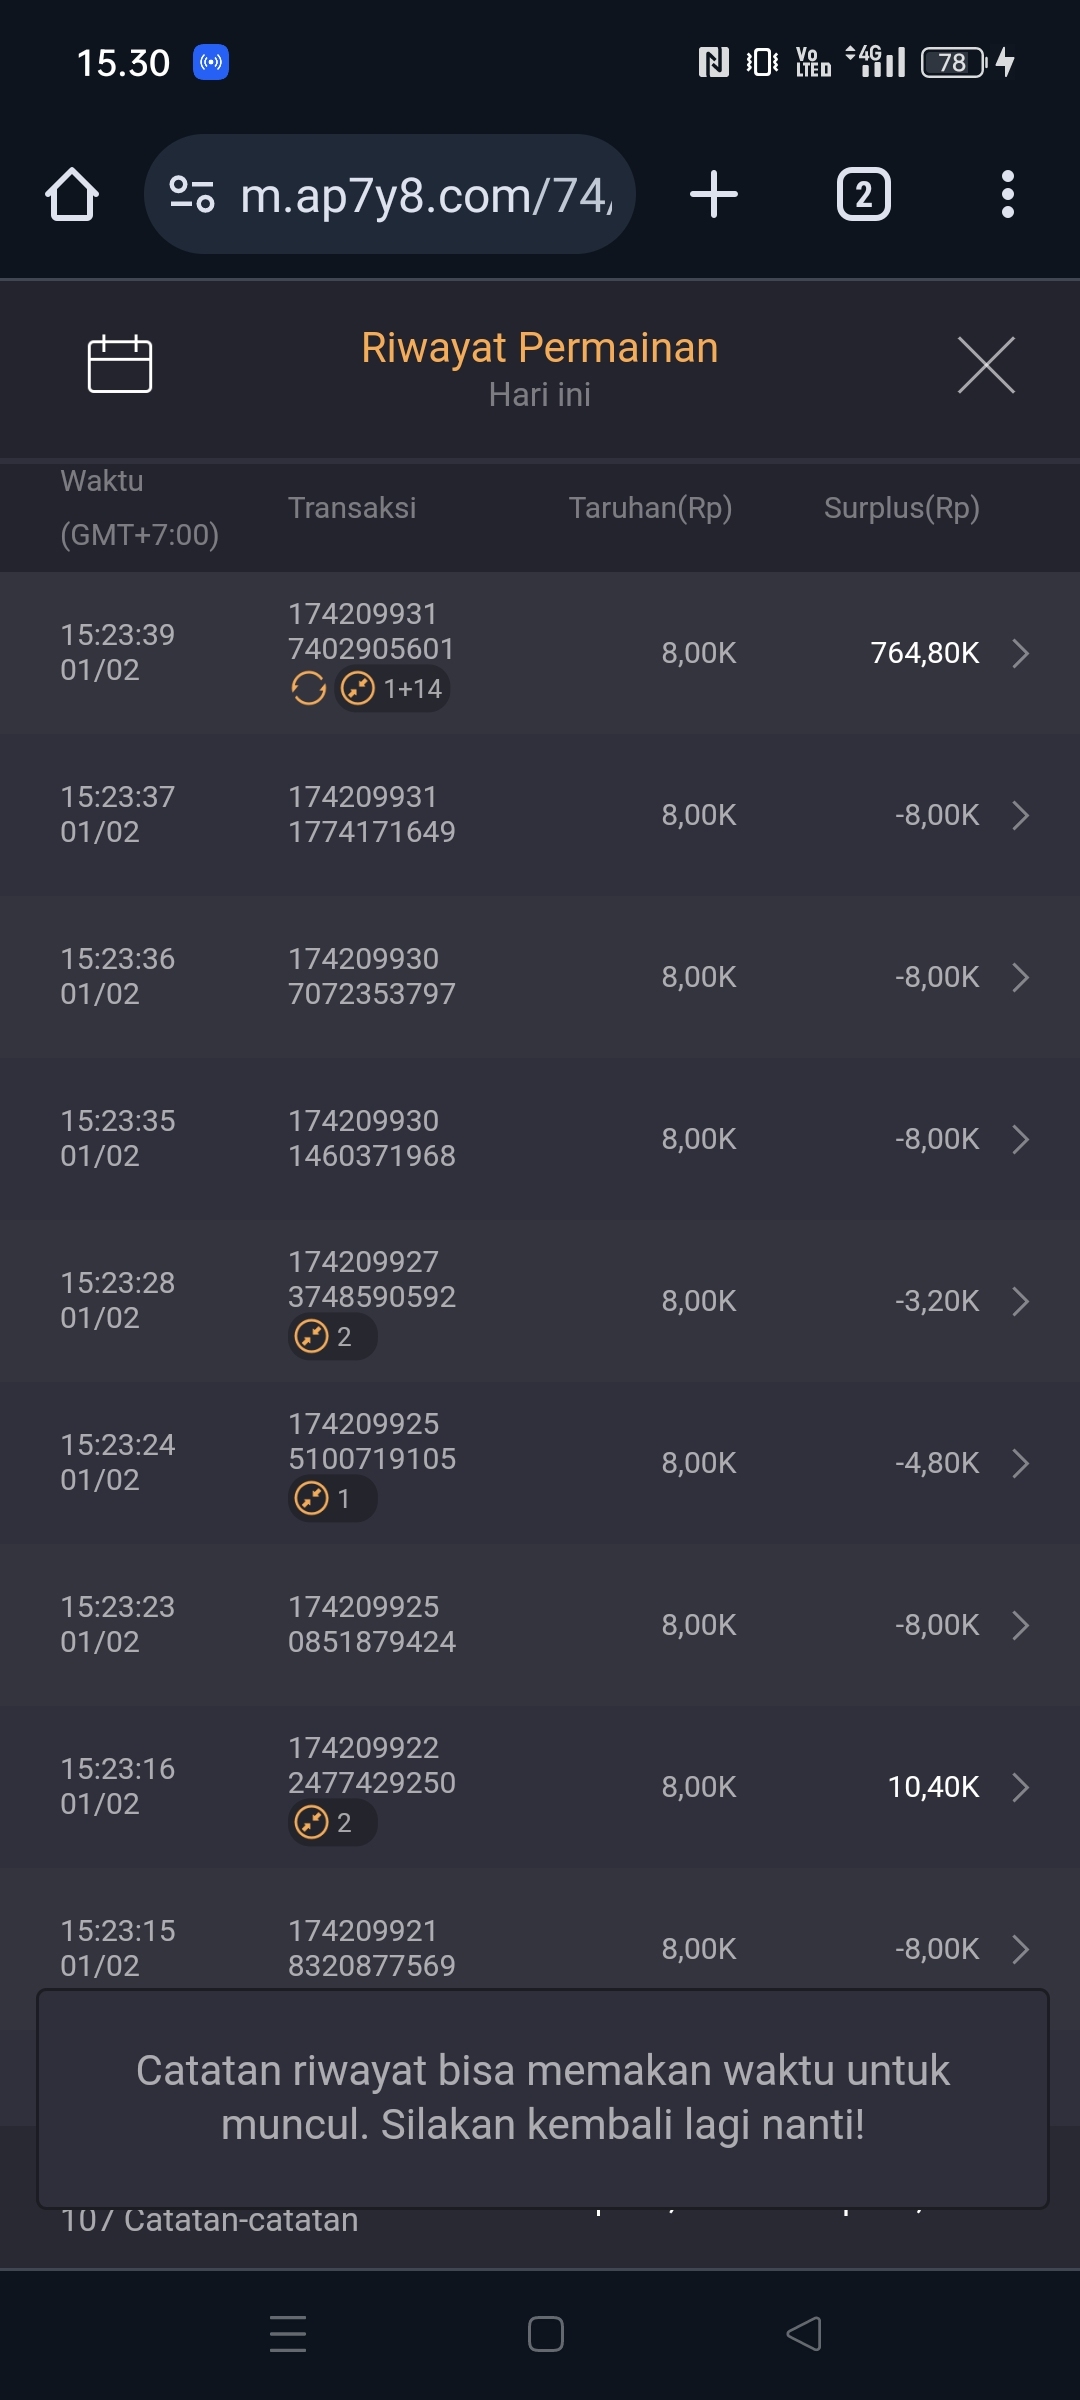Tap the Android back navigation button
The width and height of the screenshot is (1080, 2400).
(x=804, y=2334)
